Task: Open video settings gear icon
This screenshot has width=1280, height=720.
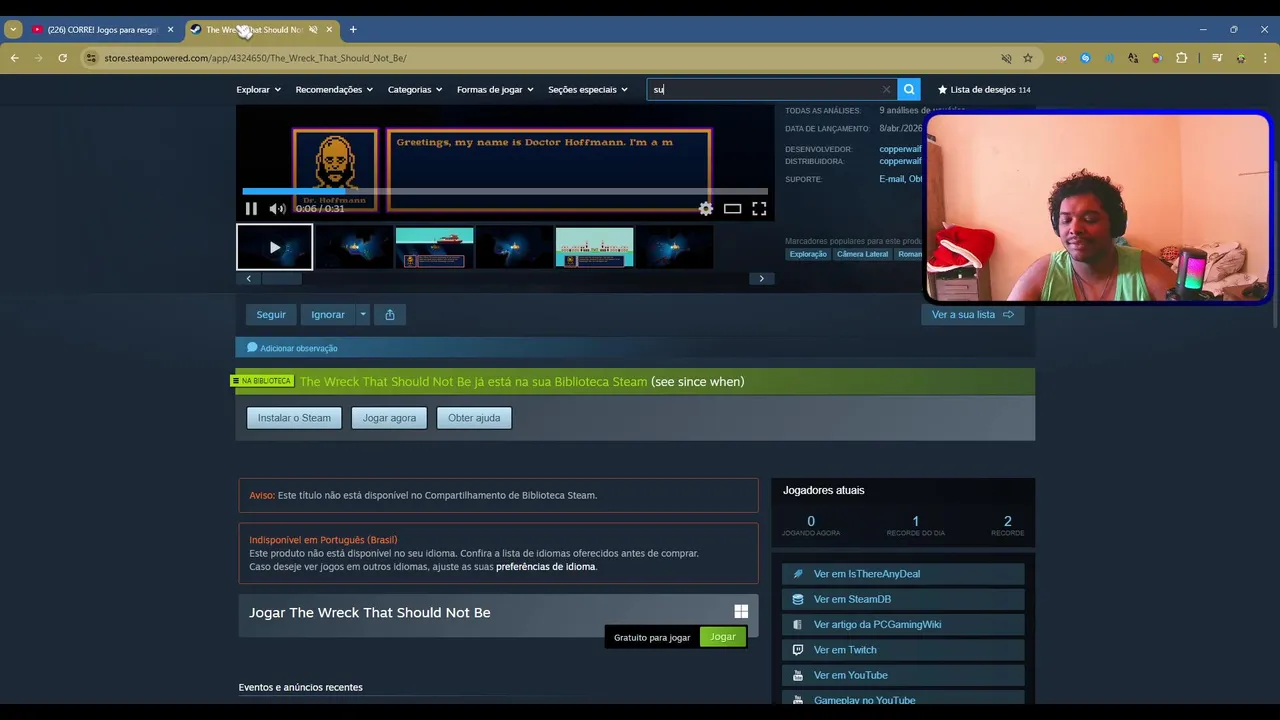Action: (x=706, y=209)
